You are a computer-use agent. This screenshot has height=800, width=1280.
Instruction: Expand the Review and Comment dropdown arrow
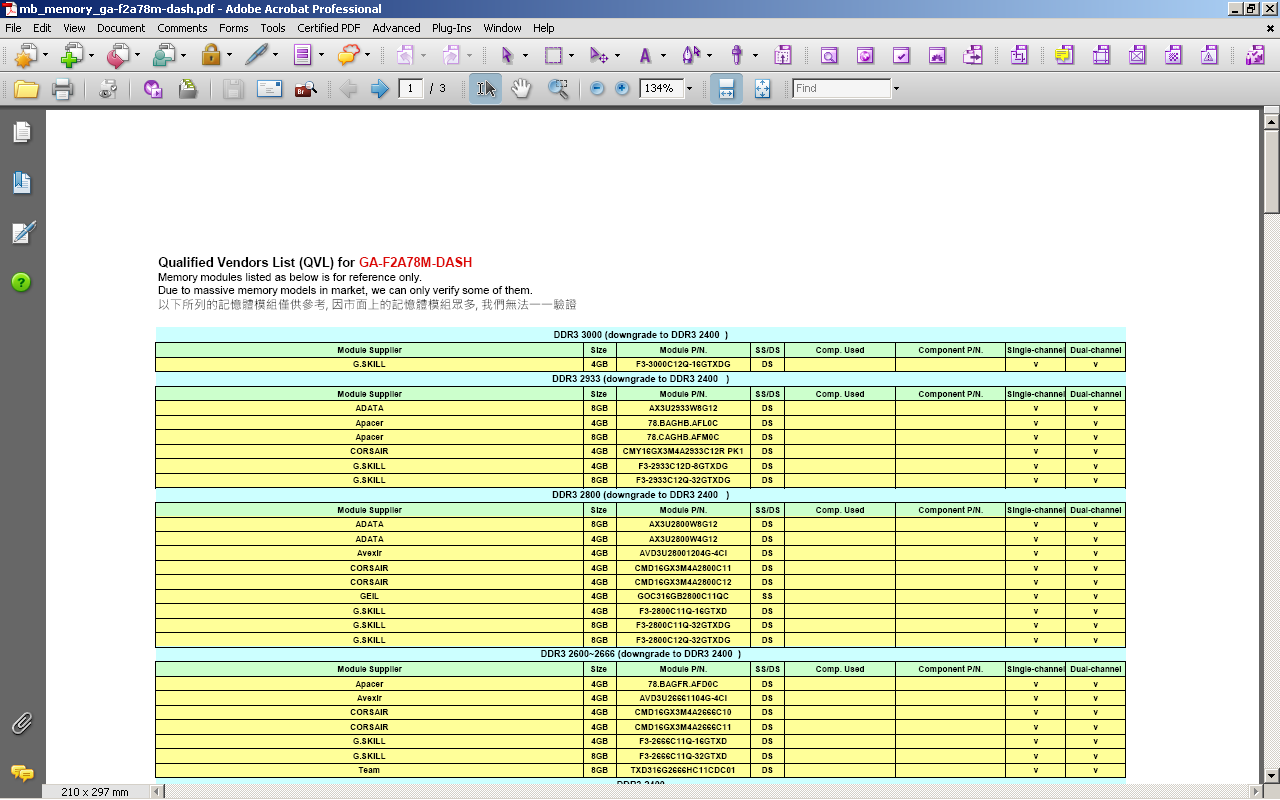point(368,56)
